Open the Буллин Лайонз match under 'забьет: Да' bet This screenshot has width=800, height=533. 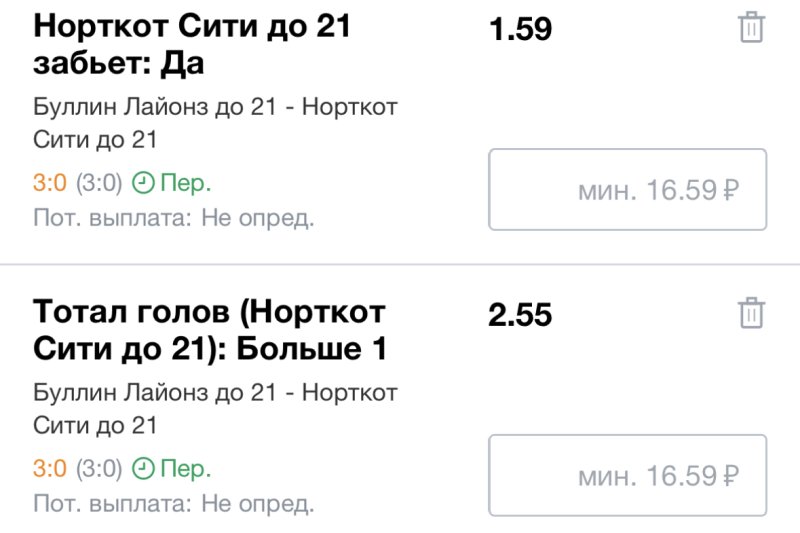point(215,123)
